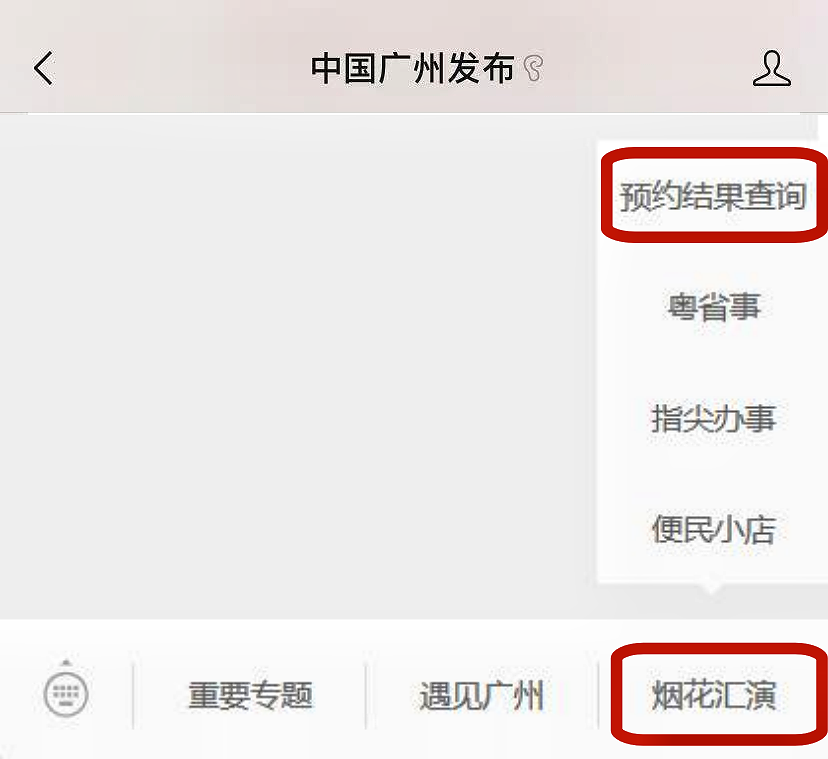
Task: Select 预约结果查询 from the popup menu
Action: [x=712, y=196]
